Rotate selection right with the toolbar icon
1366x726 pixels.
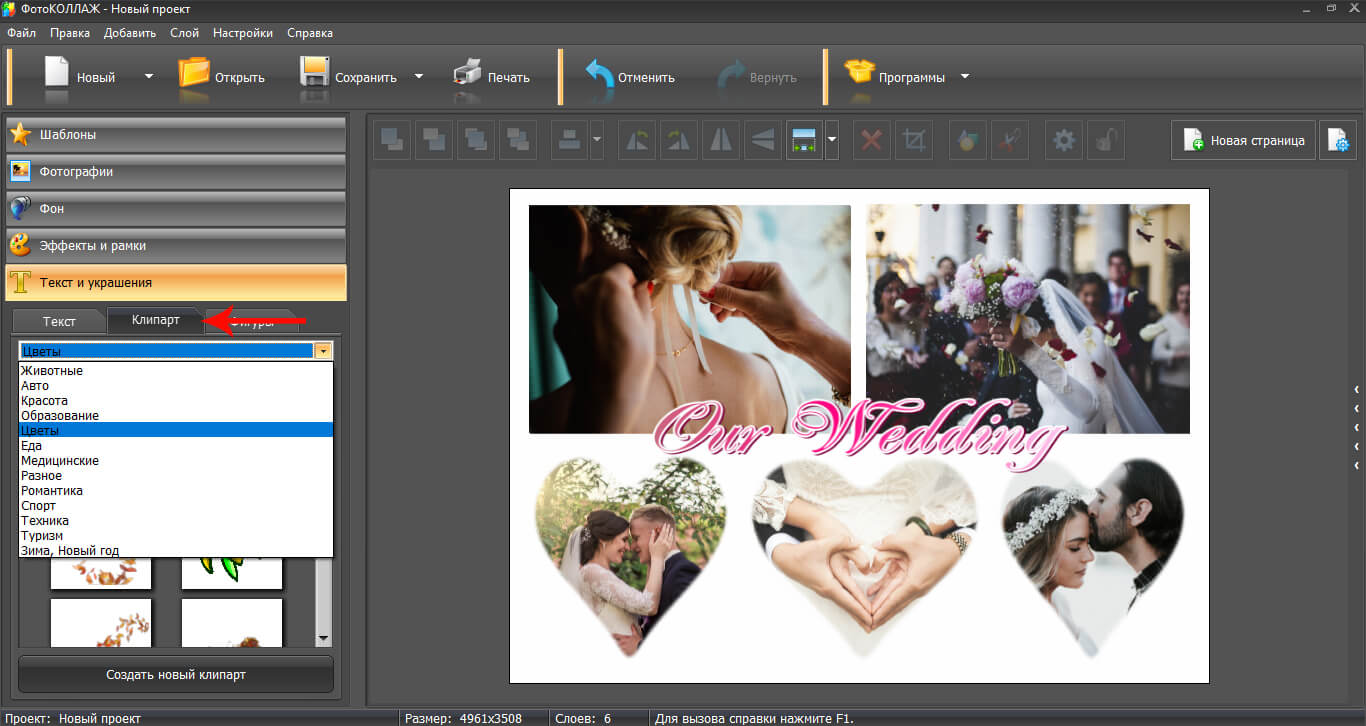pyautogui.click(x=679, y=140)
